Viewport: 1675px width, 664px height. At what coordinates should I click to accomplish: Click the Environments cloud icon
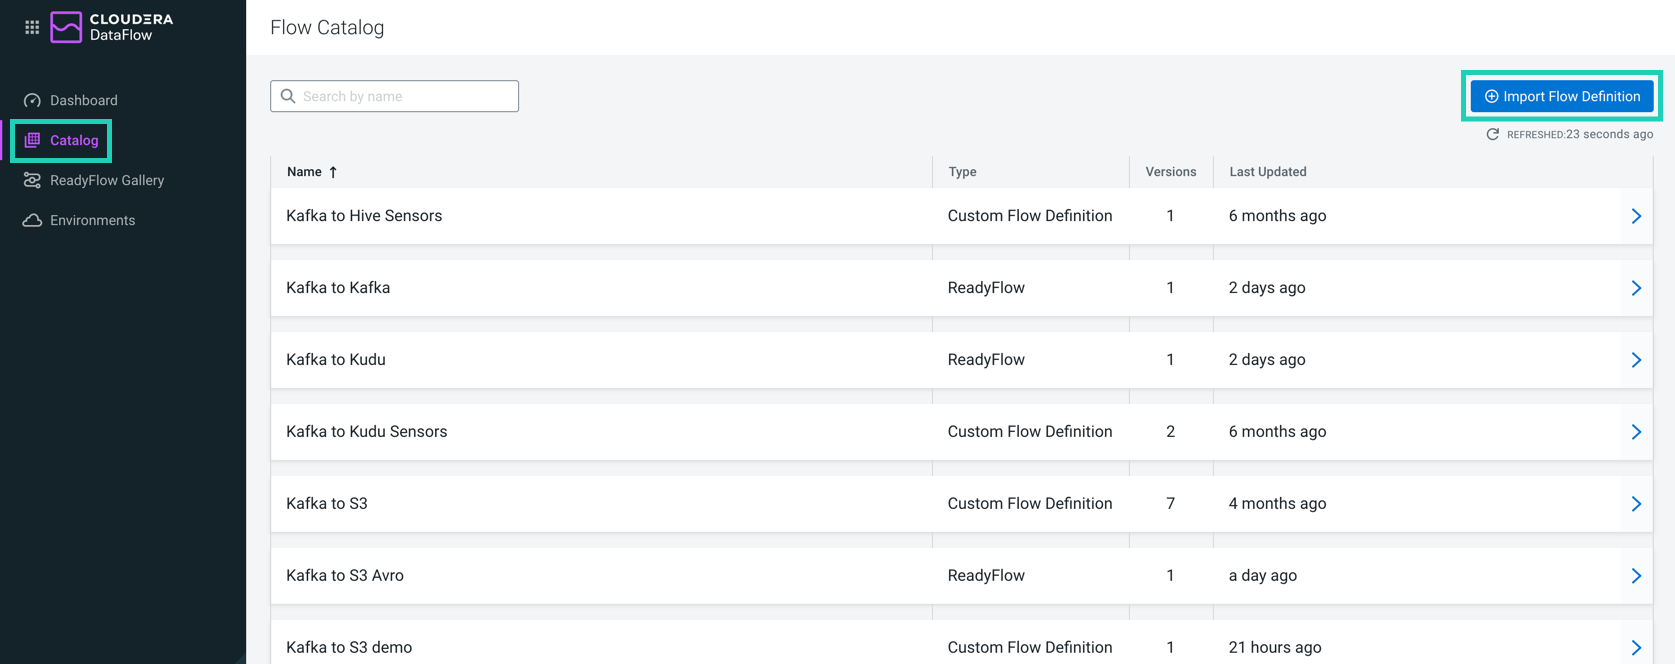[x=32, y=220]
